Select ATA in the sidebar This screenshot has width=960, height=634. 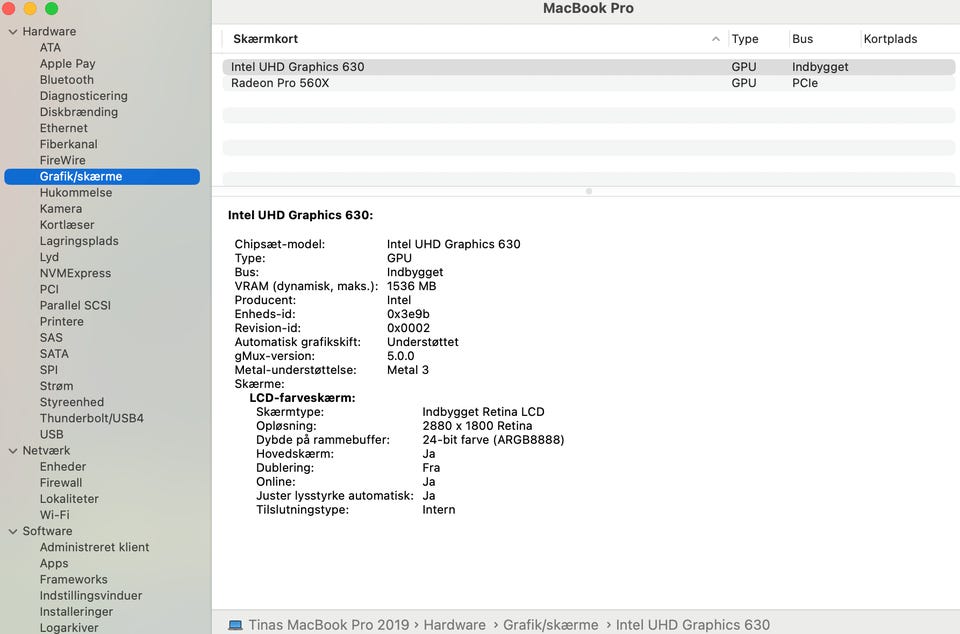coord(50,48)
